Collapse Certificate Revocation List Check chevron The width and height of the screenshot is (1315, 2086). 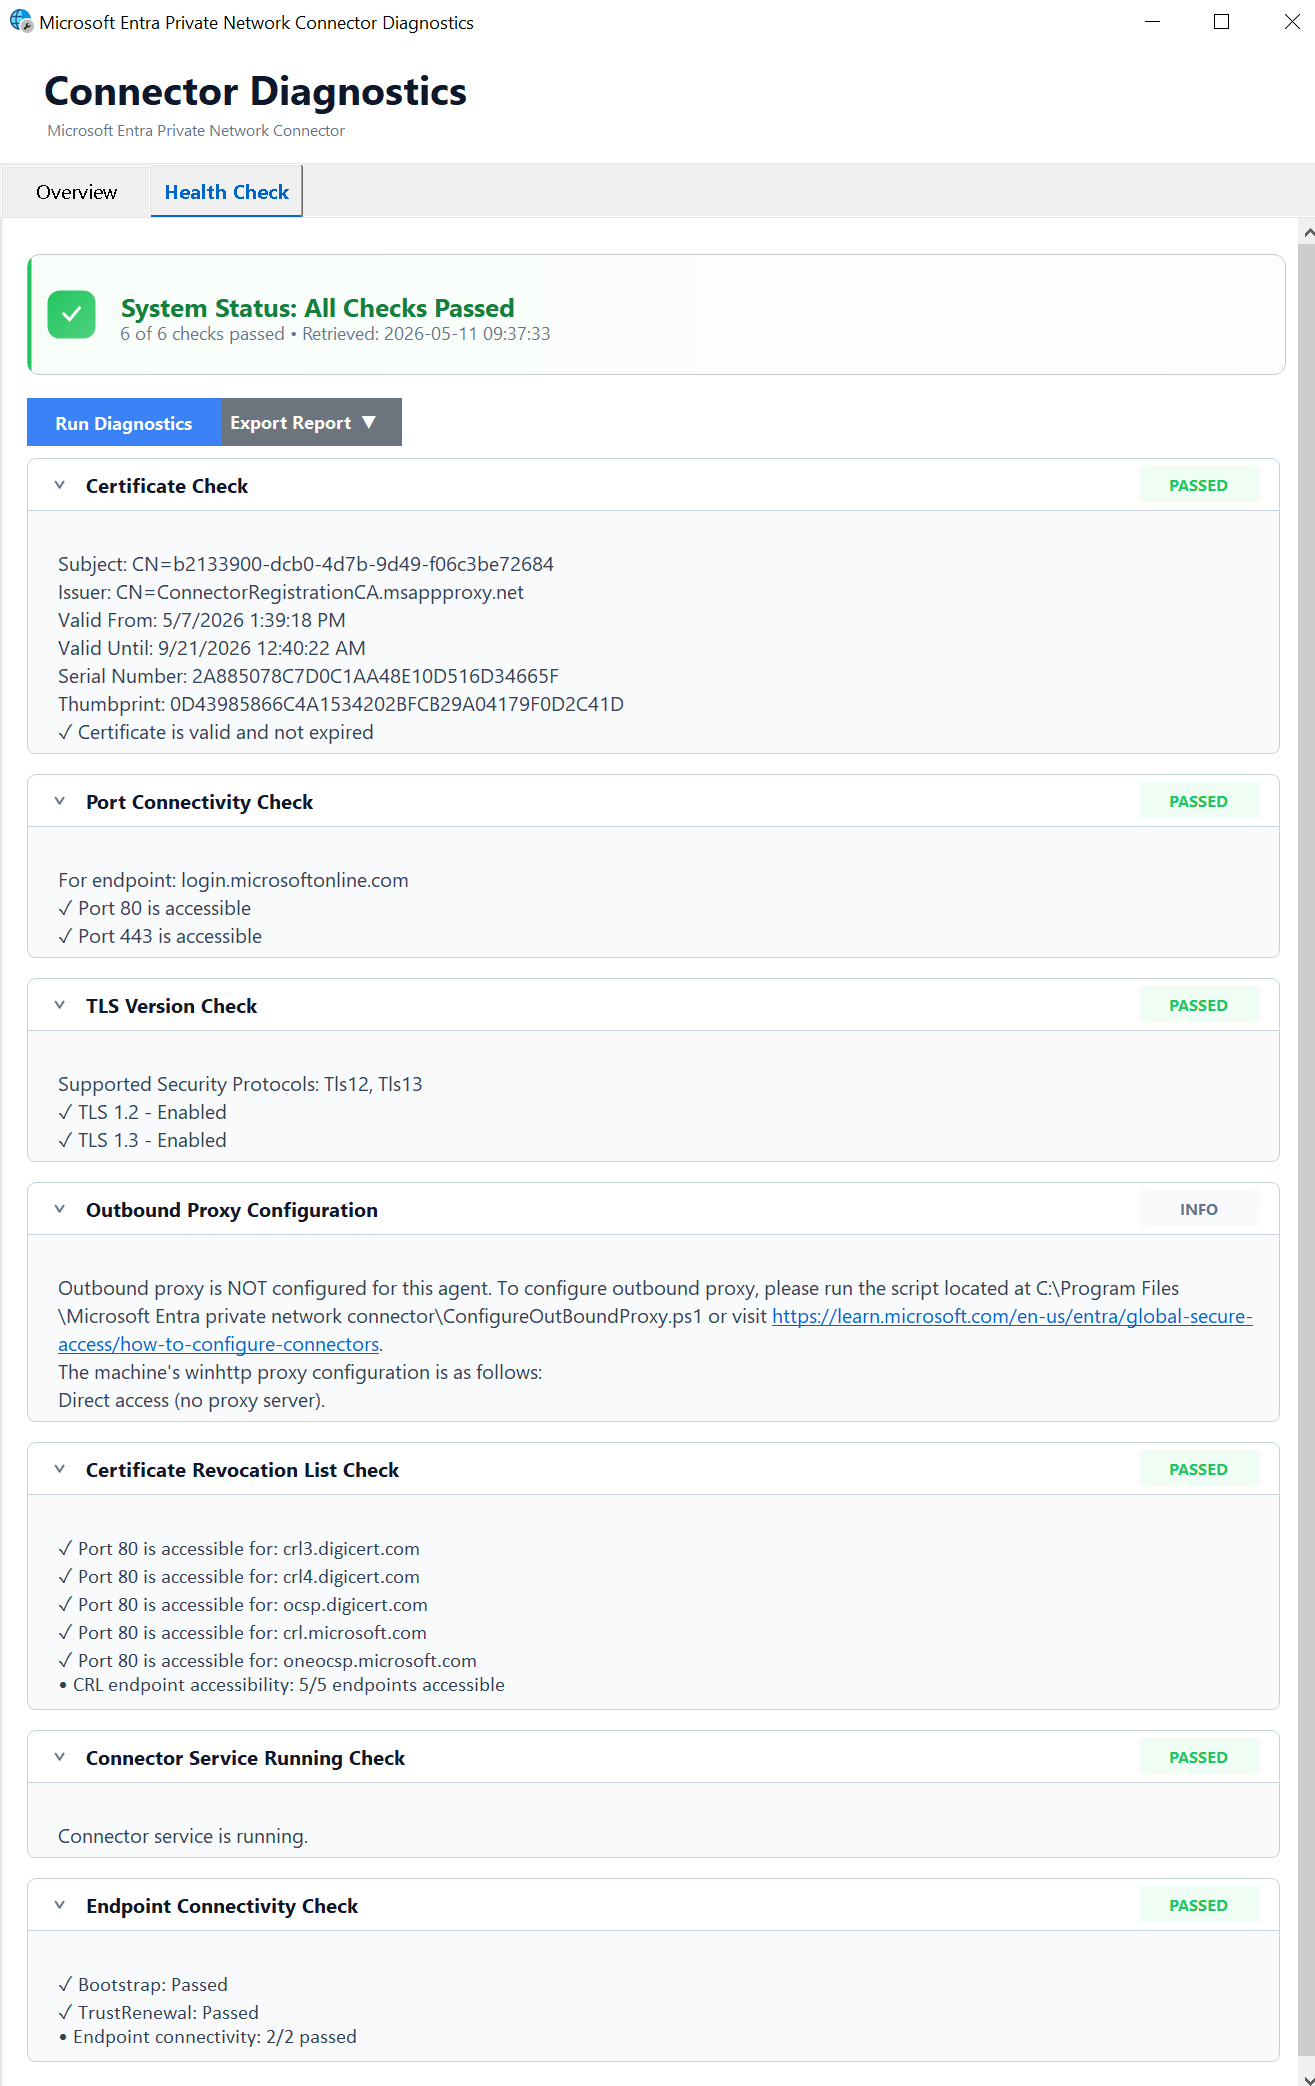tap(60, 1469)
